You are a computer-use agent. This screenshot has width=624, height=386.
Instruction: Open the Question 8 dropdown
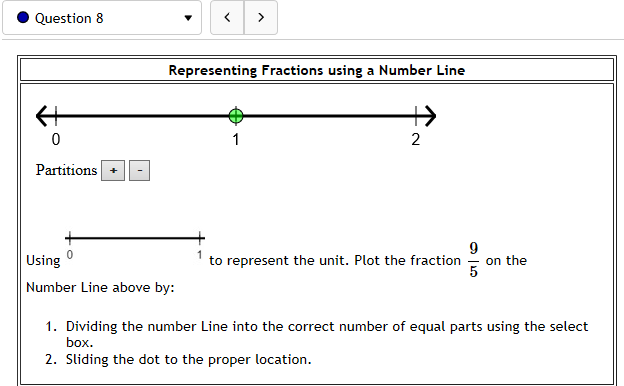tap(102, 18)
